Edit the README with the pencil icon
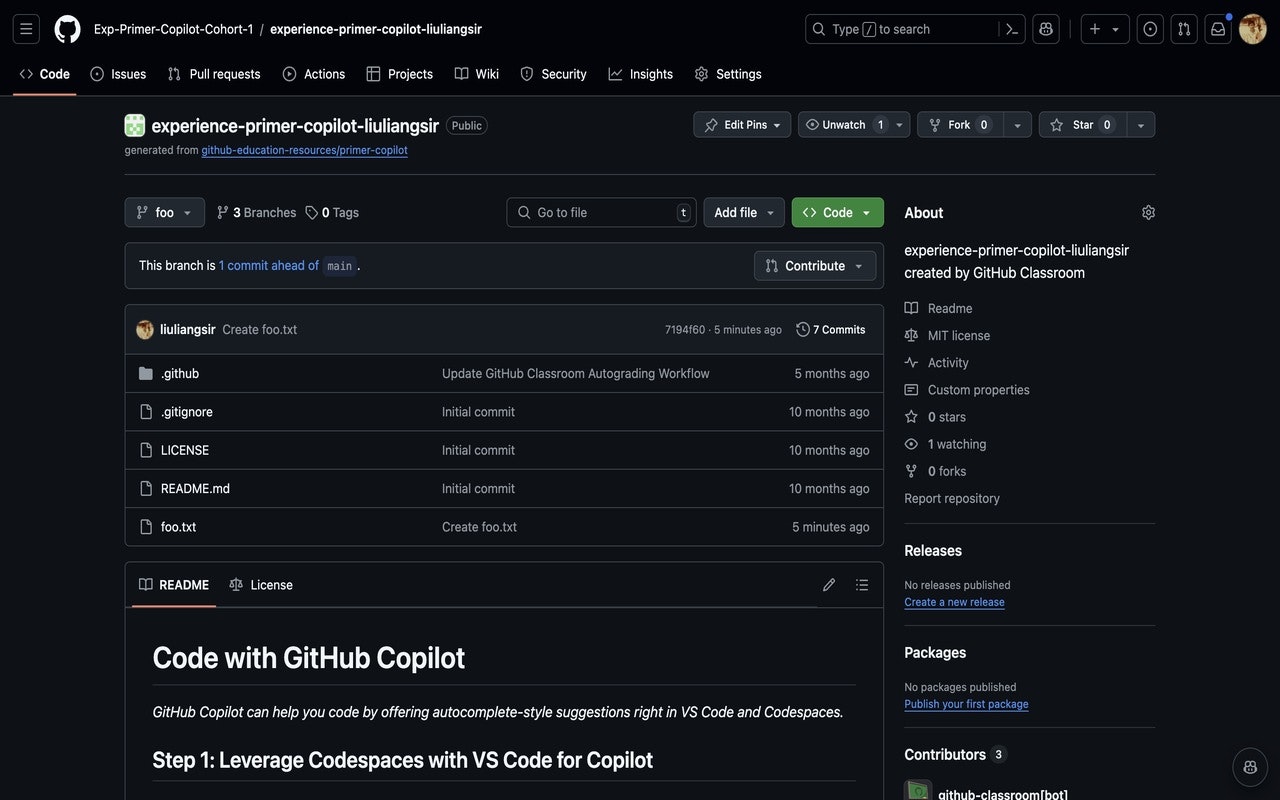 click(x=829, y=585)
